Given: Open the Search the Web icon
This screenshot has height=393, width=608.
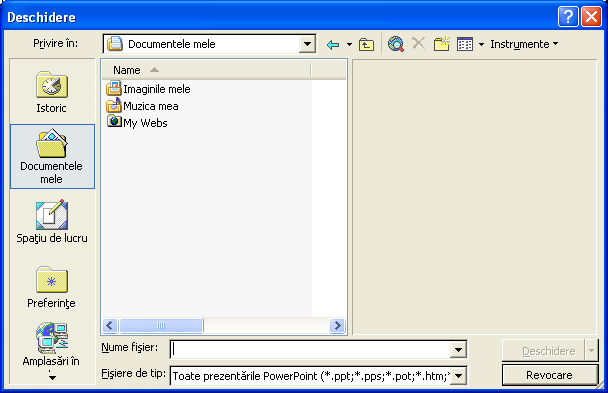Looking at the screenshot, I should click(x=396, y=44).
